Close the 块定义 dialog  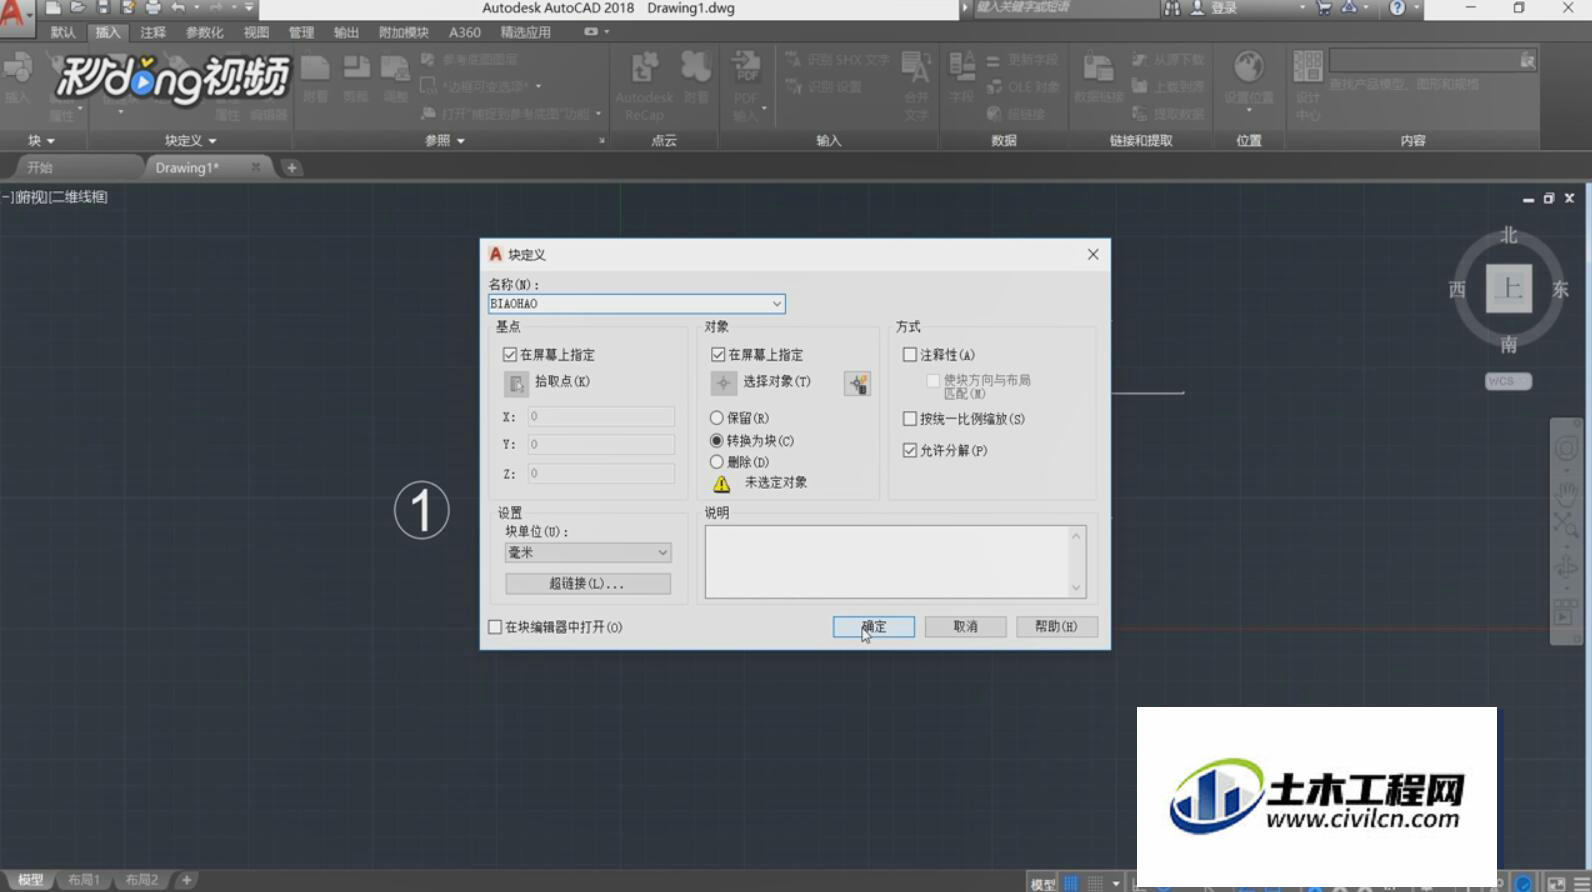coord(1093,255)
